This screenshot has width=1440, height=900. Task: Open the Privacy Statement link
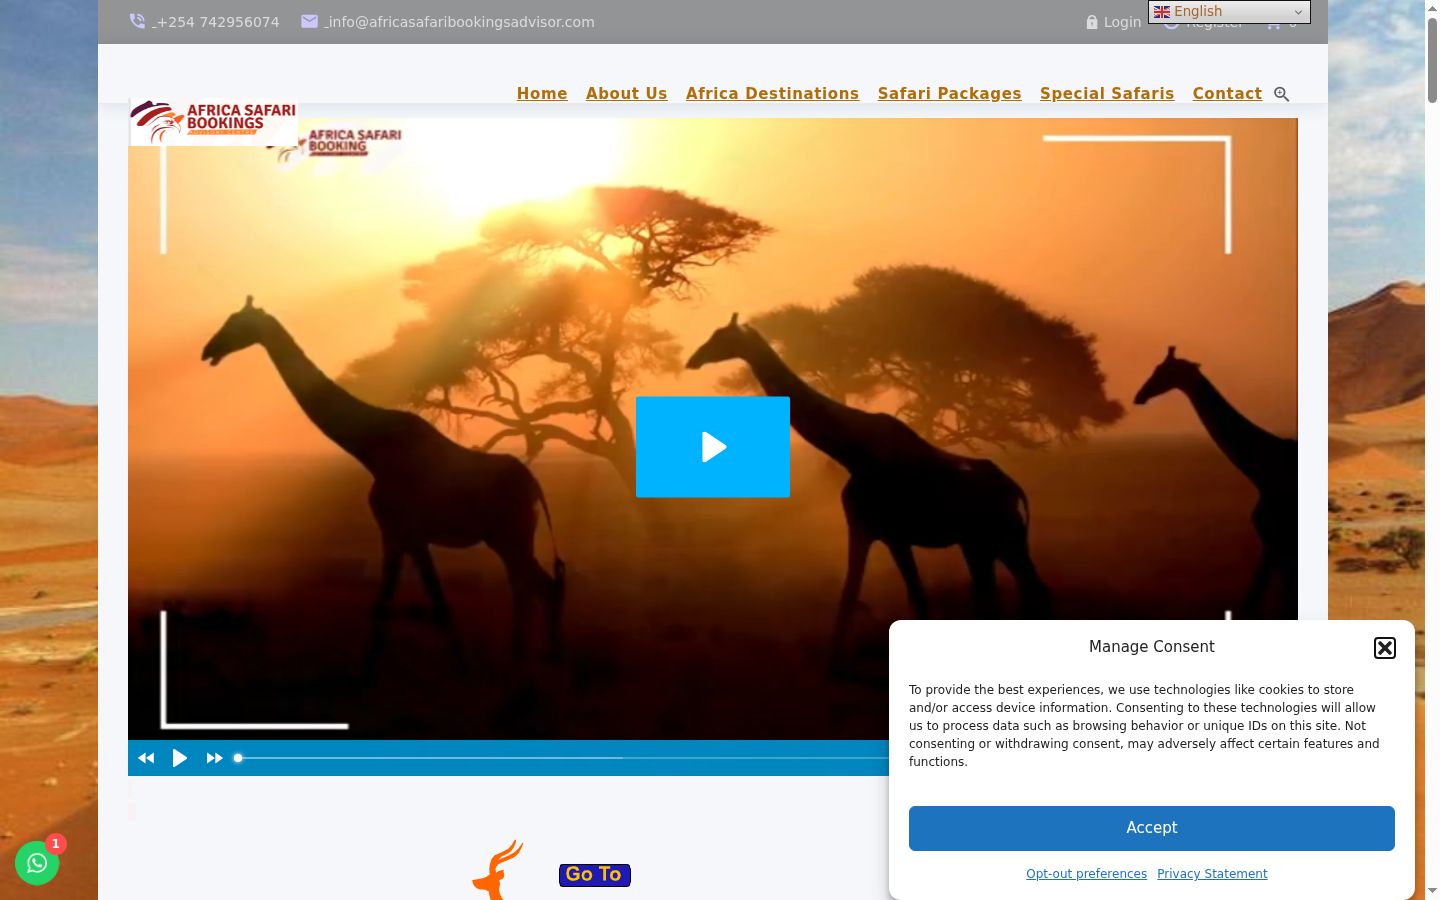tap(1212, 874)
